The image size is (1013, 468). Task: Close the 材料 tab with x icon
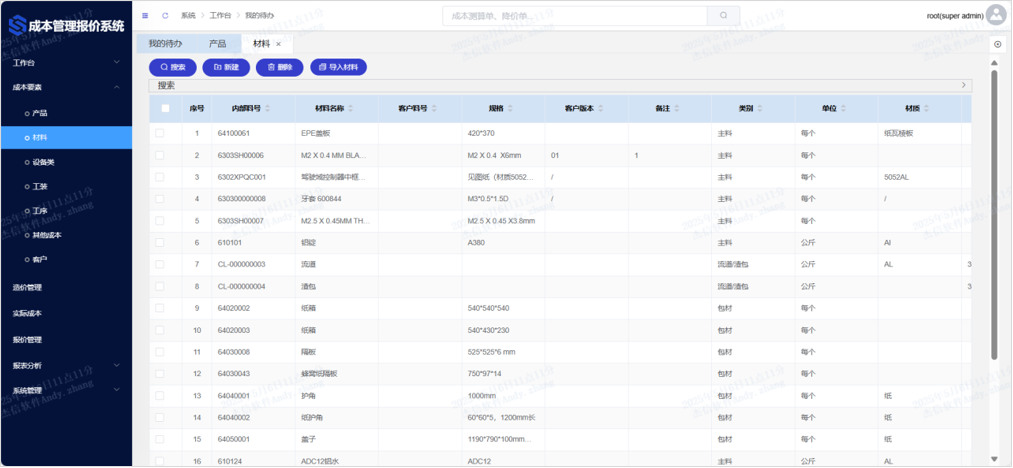[279, 44]
